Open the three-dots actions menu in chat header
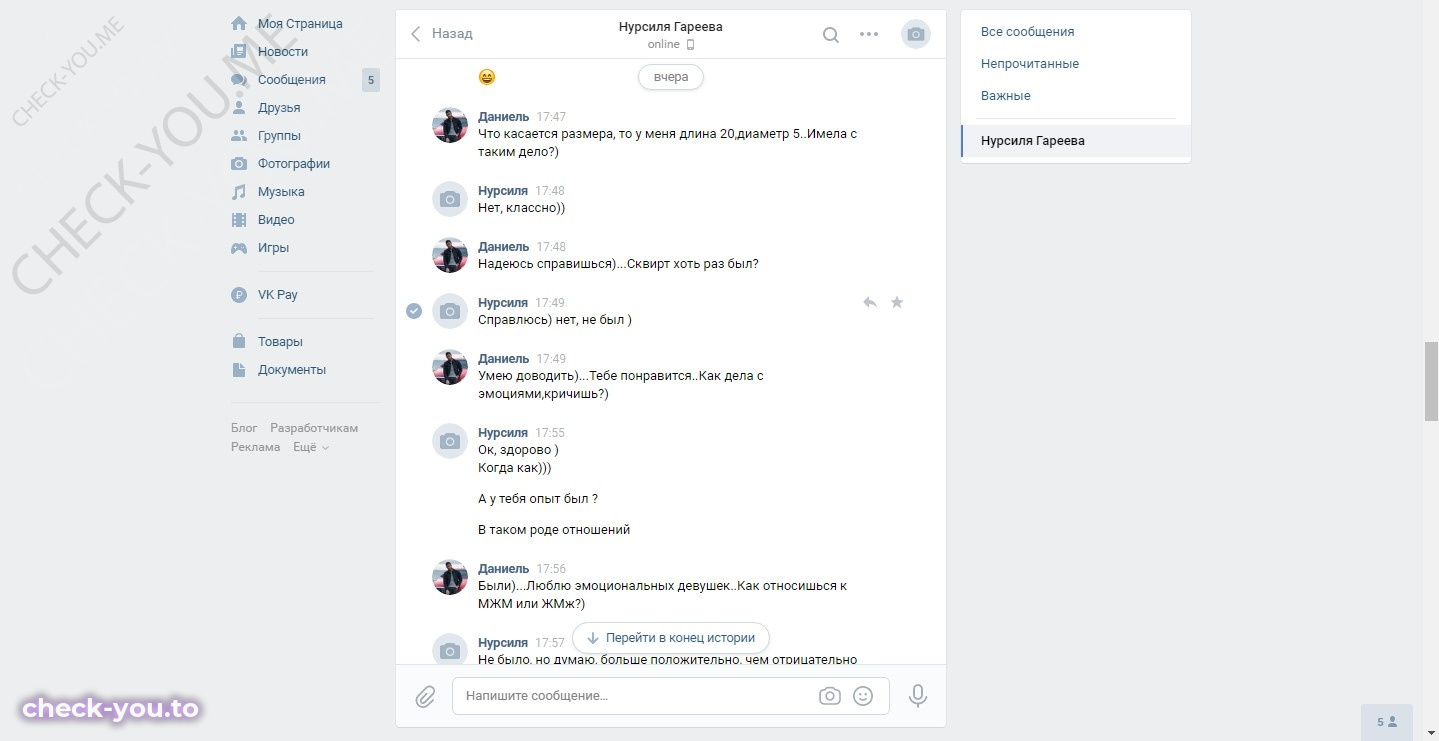This screenshot has width=1439, height=741. tap(869, 35)
